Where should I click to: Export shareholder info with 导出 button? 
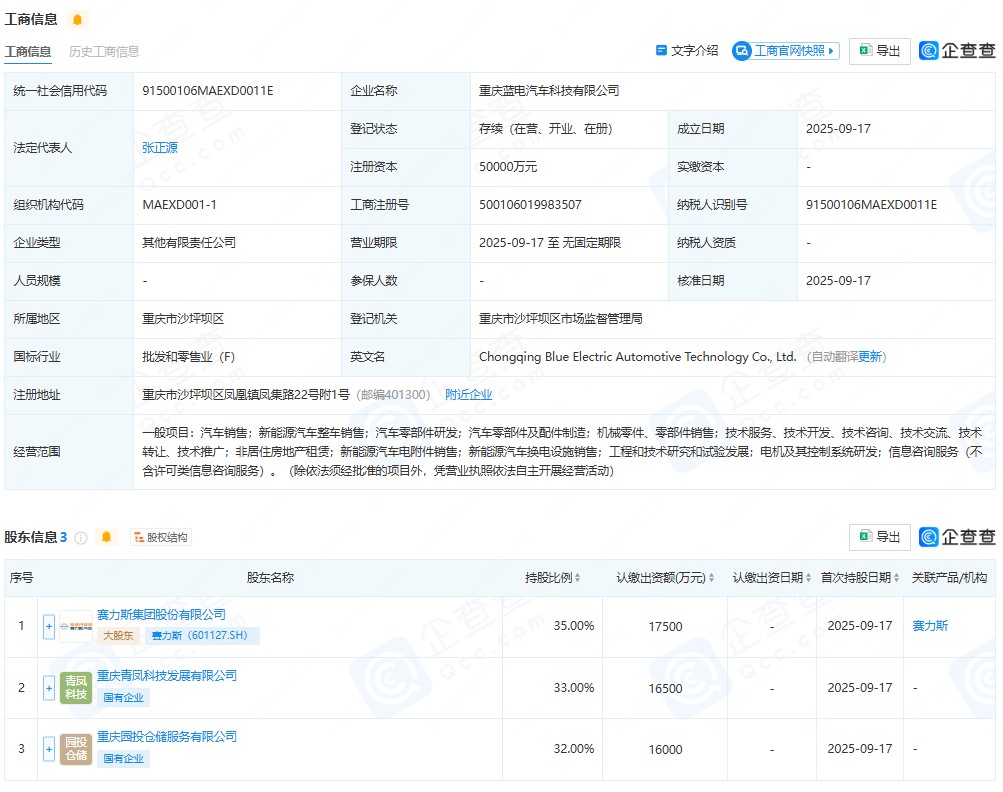pos(880,537)
